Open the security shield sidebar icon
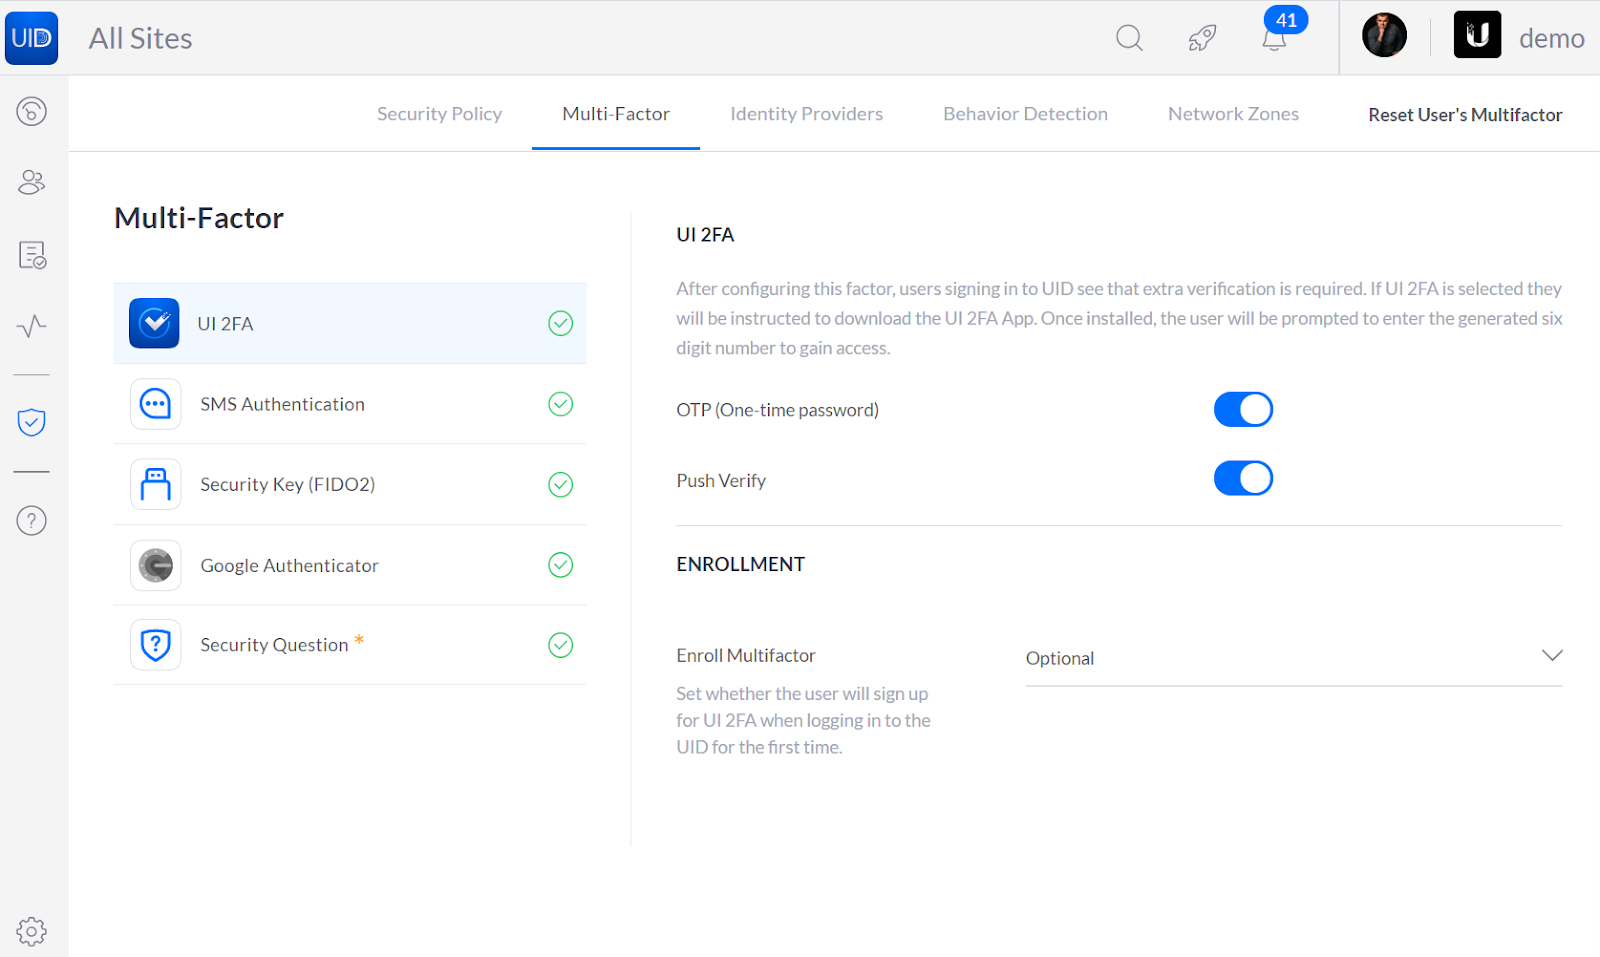1600x957 pixels. (32, 422)
